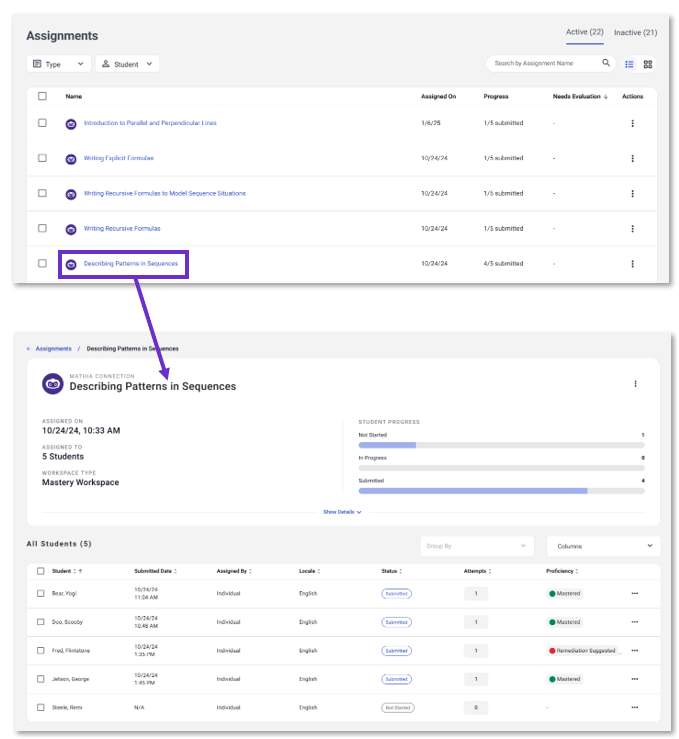Screen dimensions: 679x739
Task: Open more options for Steele, Remi
Action: (635, 707)
